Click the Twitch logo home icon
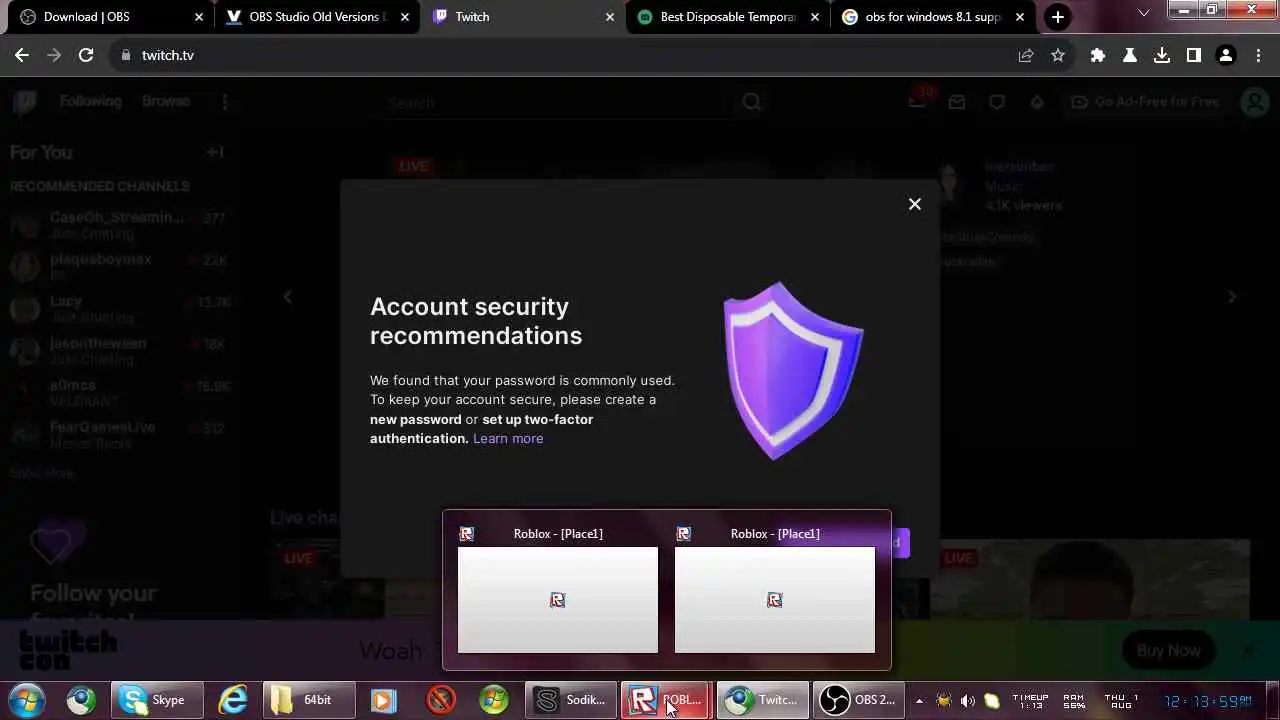Screen dimensions: 1280x720 25,101
